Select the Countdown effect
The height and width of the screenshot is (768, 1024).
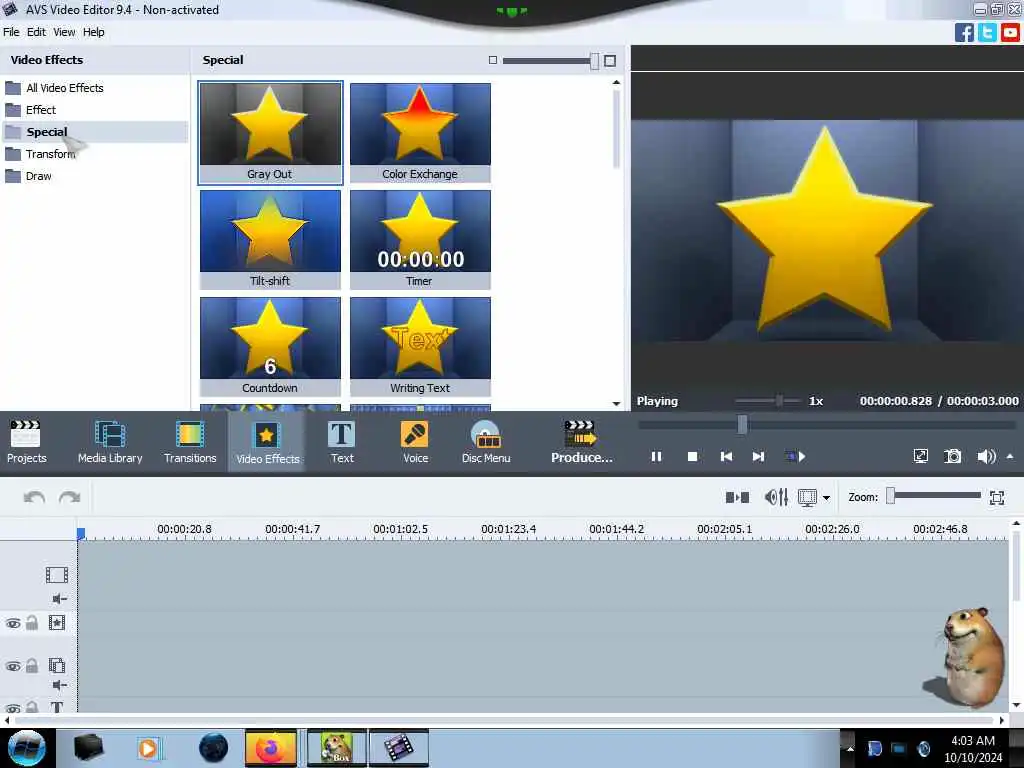(270, 347)
